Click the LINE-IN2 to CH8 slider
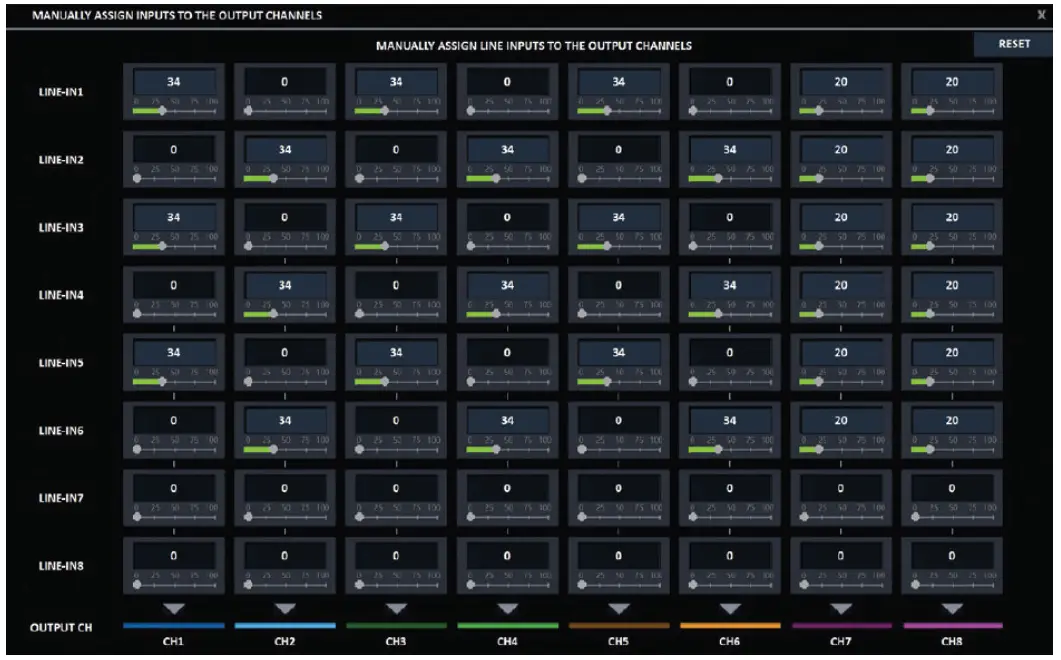This screenshot has height=660, width=1061. tap(952, 178)
